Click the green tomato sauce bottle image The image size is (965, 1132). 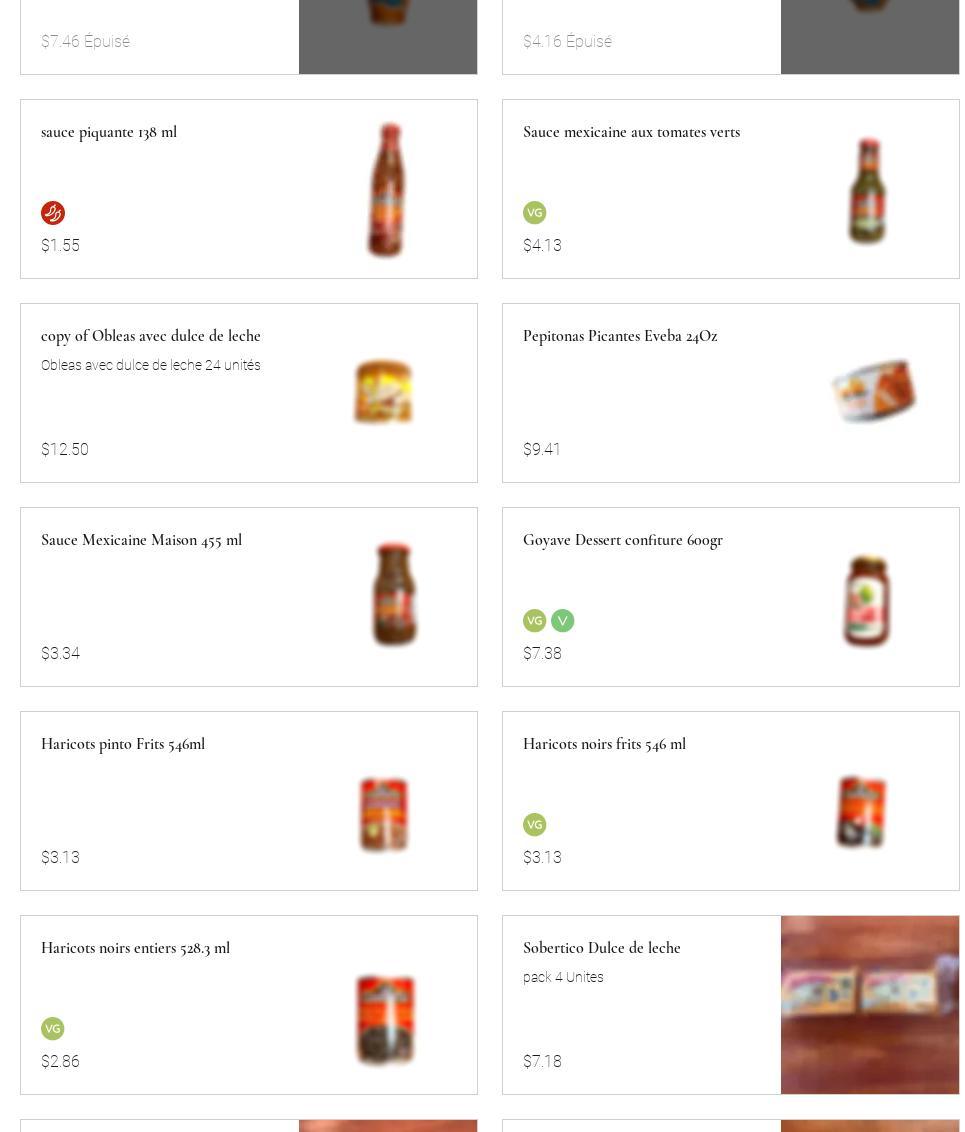click(x=868, y=191)
